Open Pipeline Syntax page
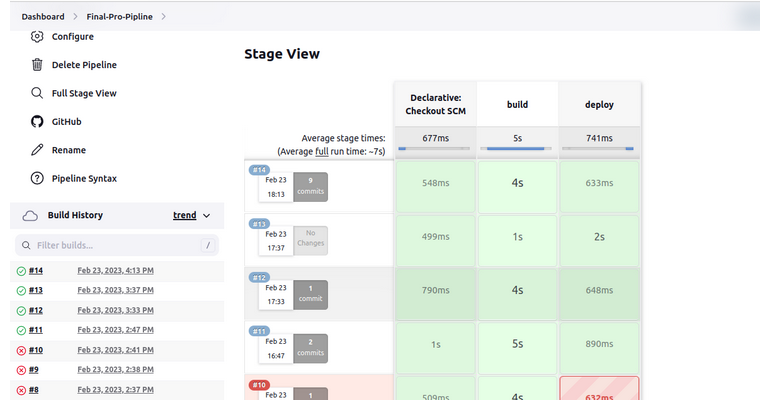Image resolution: width=760 pixels, height=408 pixels. coord(84,178)
